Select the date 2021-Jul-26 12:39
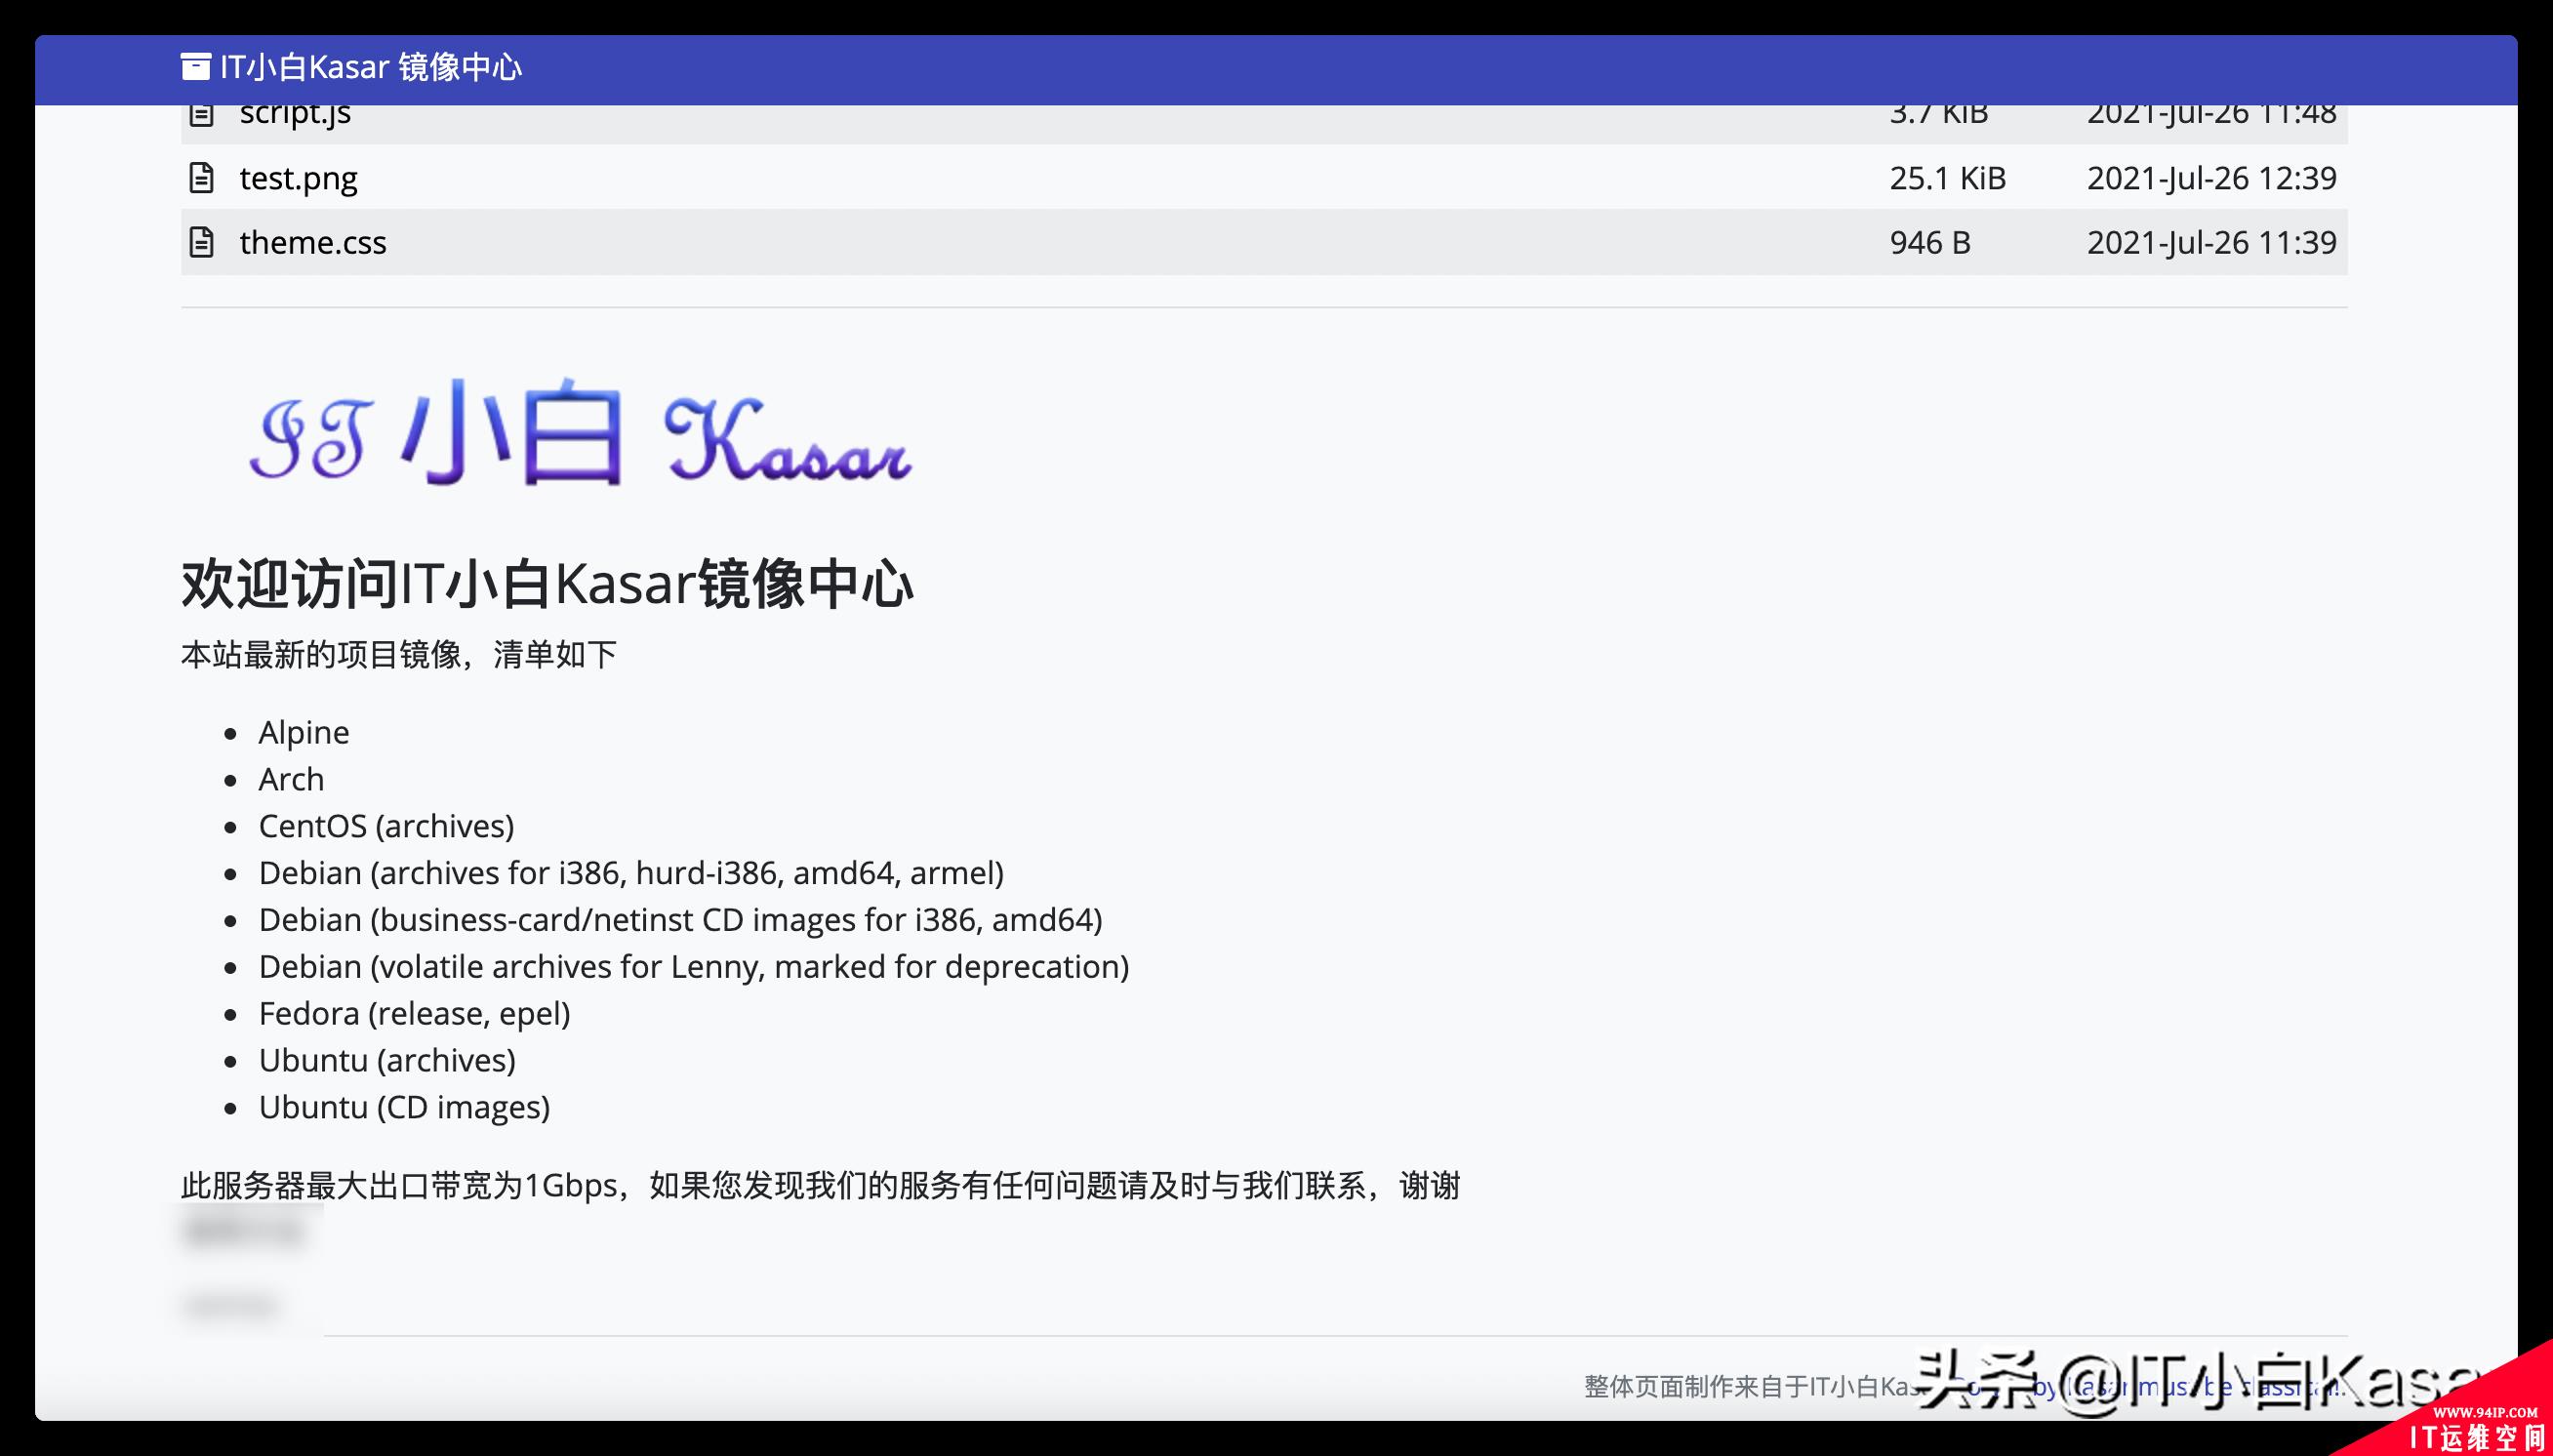This screenshot has height=1456, width=2553. 2211,178
